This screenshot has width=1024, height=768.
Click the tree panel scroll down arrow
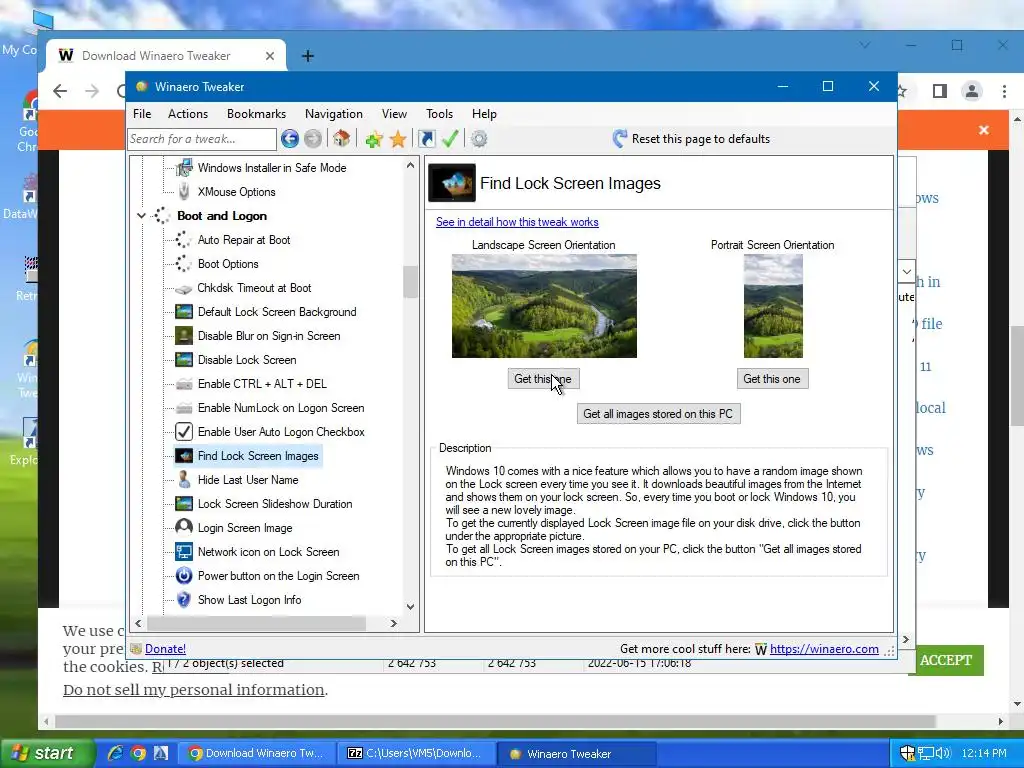point(410,607)
